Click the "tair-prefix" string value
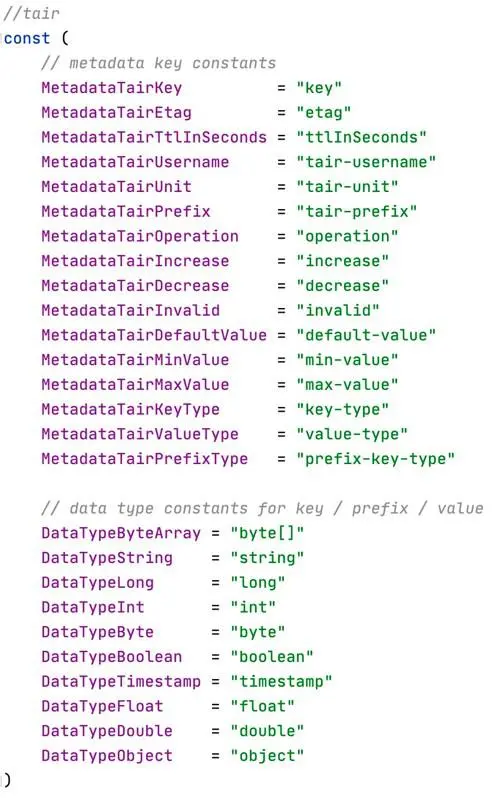The width and height of the screenshot is (502, 801). [x=356, y=211]
